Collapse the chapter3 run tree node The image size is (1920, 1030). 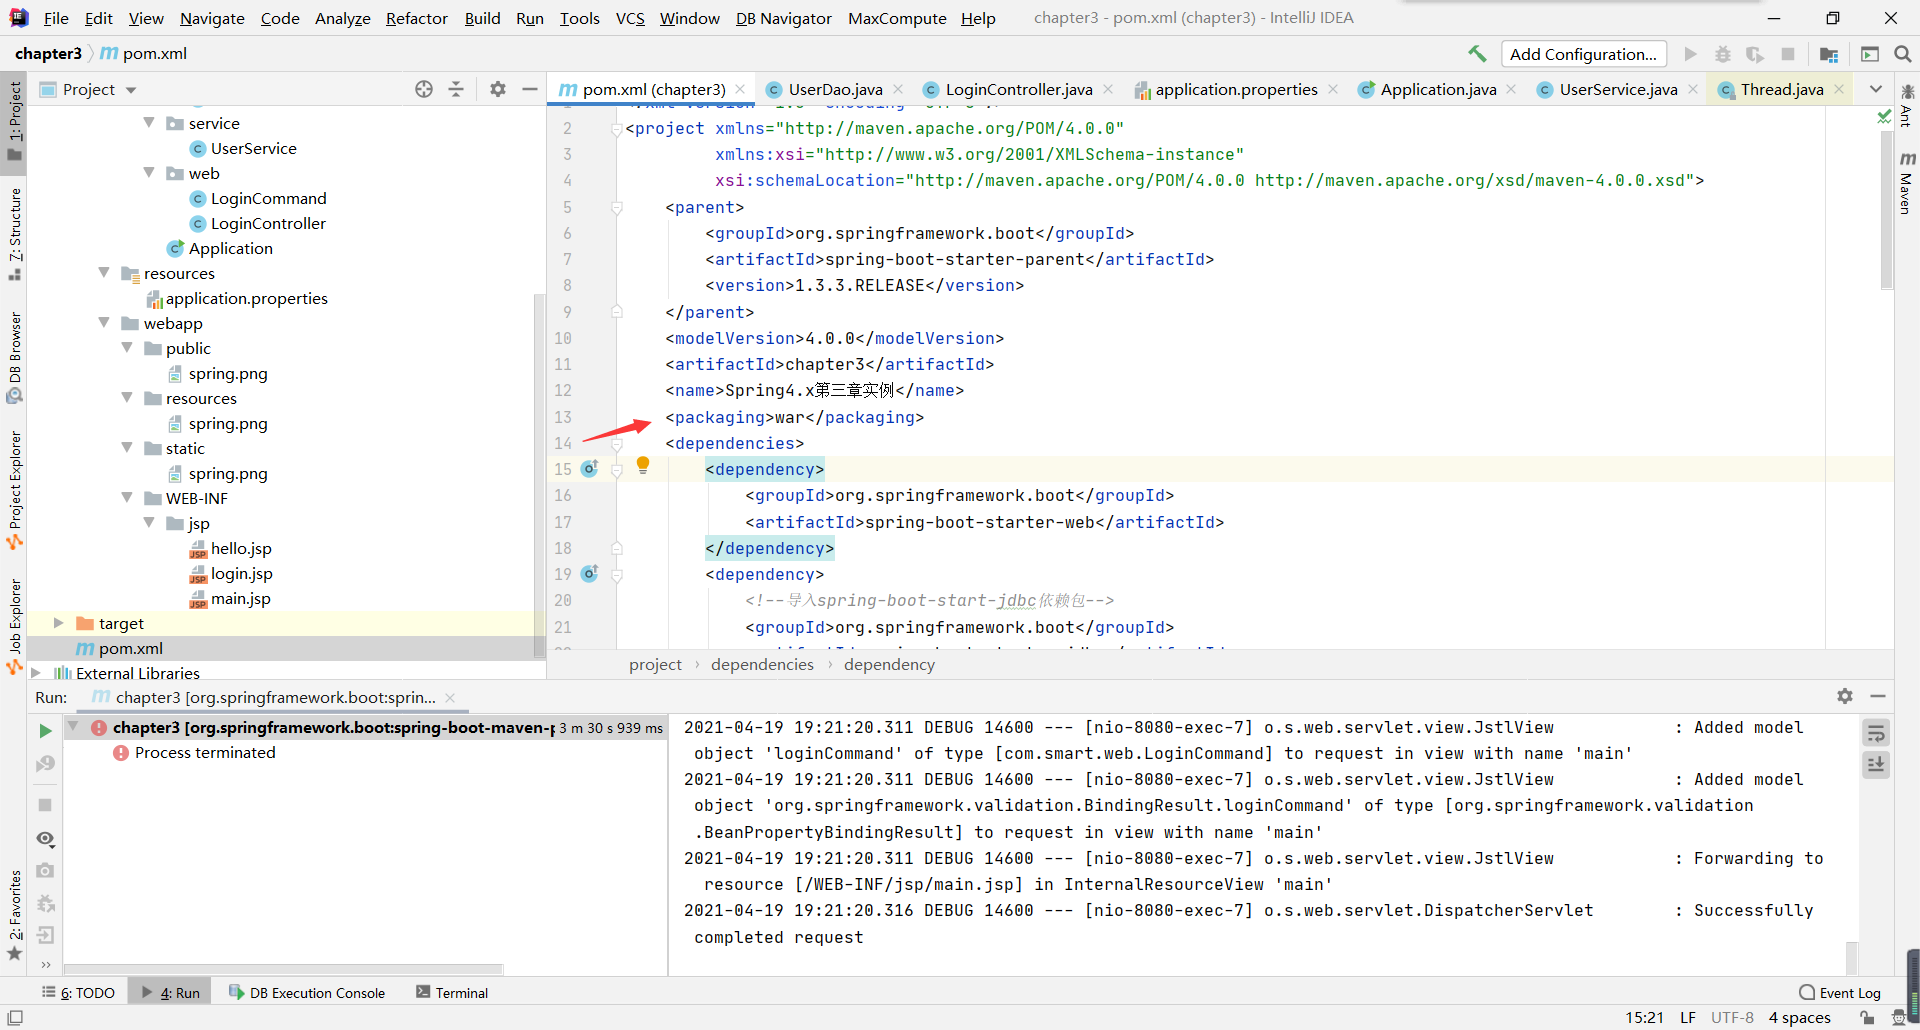(x=73, y=727)
